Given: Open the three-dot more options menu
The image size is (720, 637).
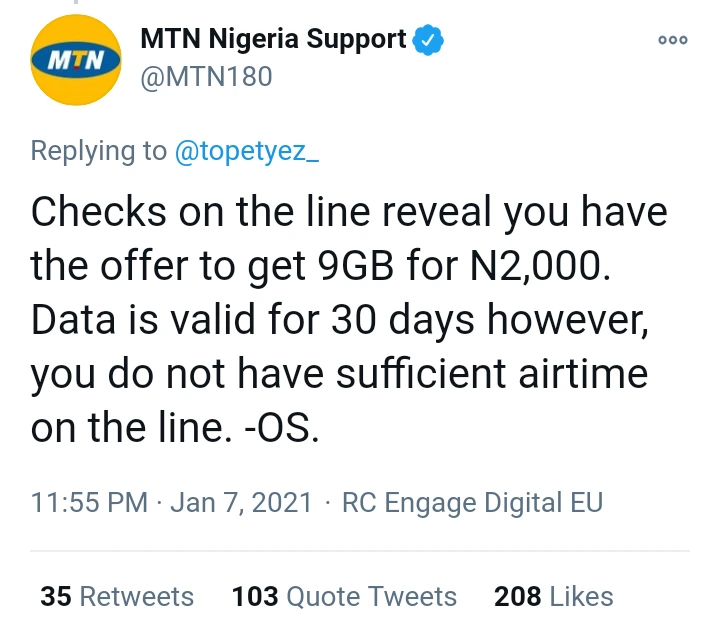Looking at the screenshot, I should pos(672,40).
